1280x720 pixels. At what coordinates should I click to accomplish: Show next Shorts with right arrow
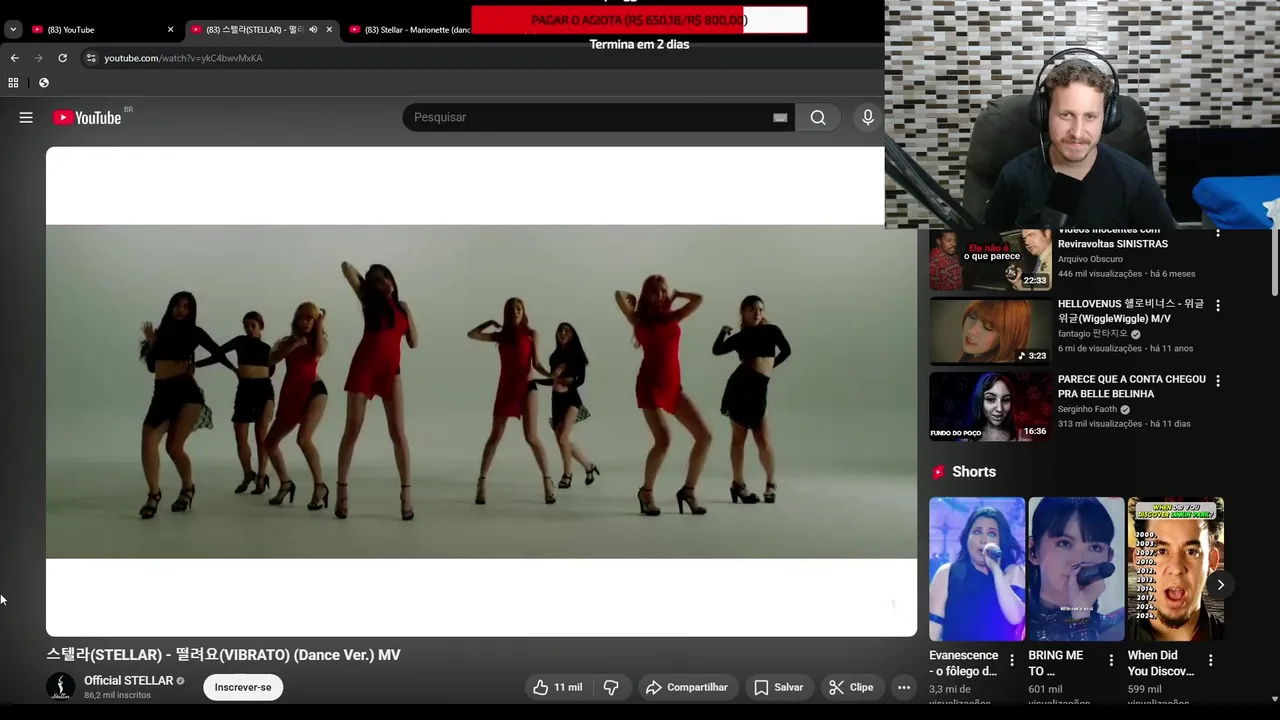pos(1220,585)
